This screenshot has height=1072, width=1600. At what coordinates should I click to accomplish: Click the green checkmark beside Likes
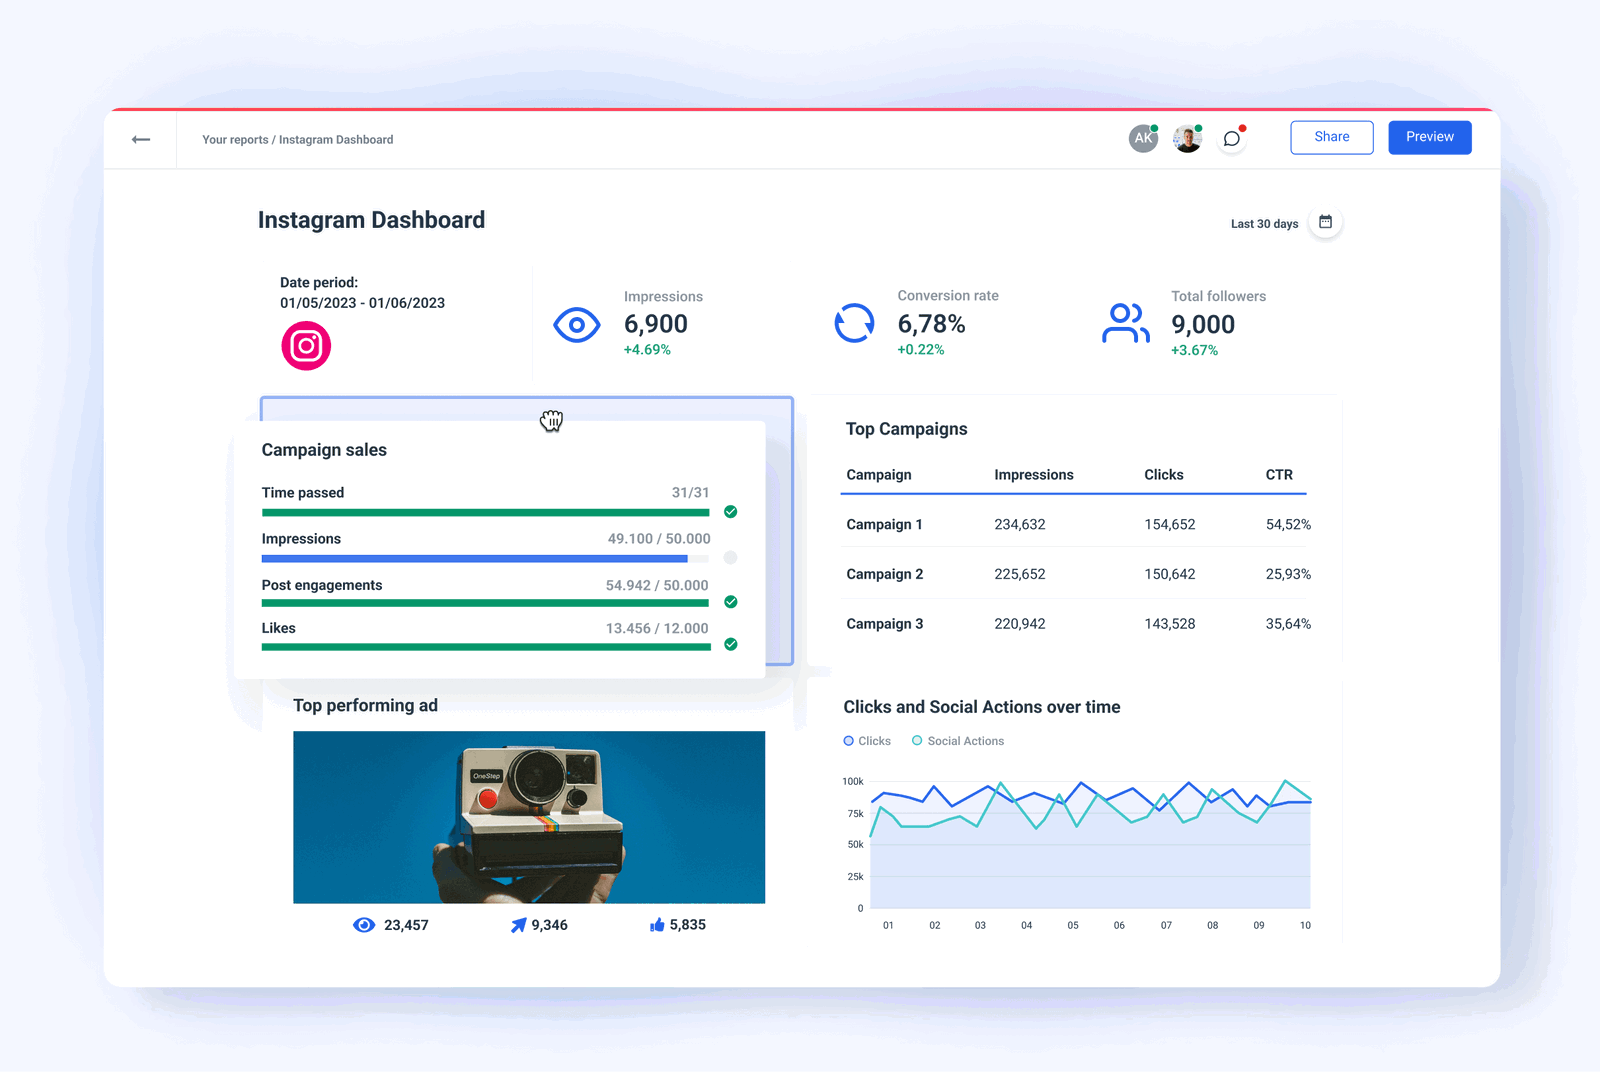click(730, 645)
